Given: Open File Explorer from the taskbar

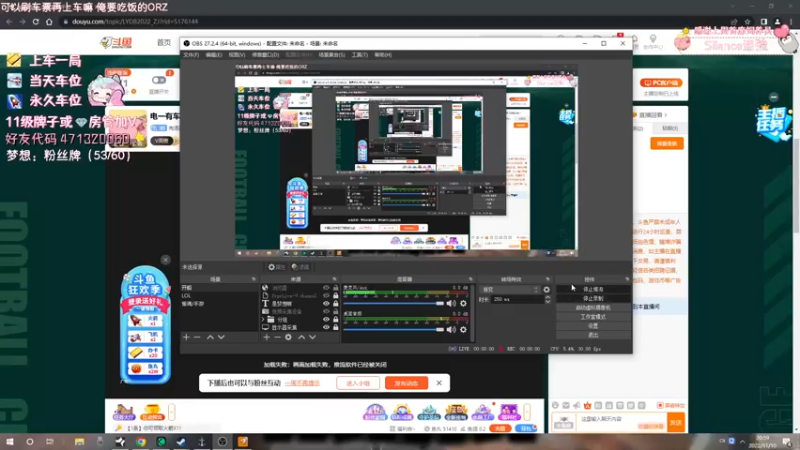Looking at the screenshot, I should (x=79, y=442).
